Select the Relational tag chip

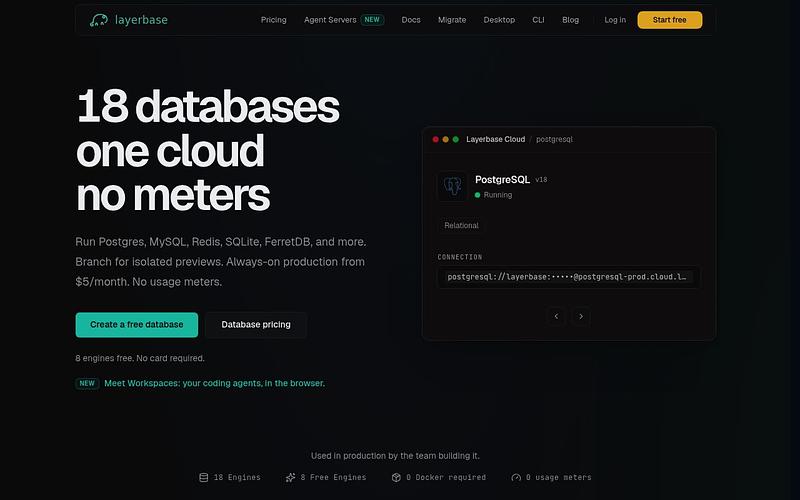461,225
